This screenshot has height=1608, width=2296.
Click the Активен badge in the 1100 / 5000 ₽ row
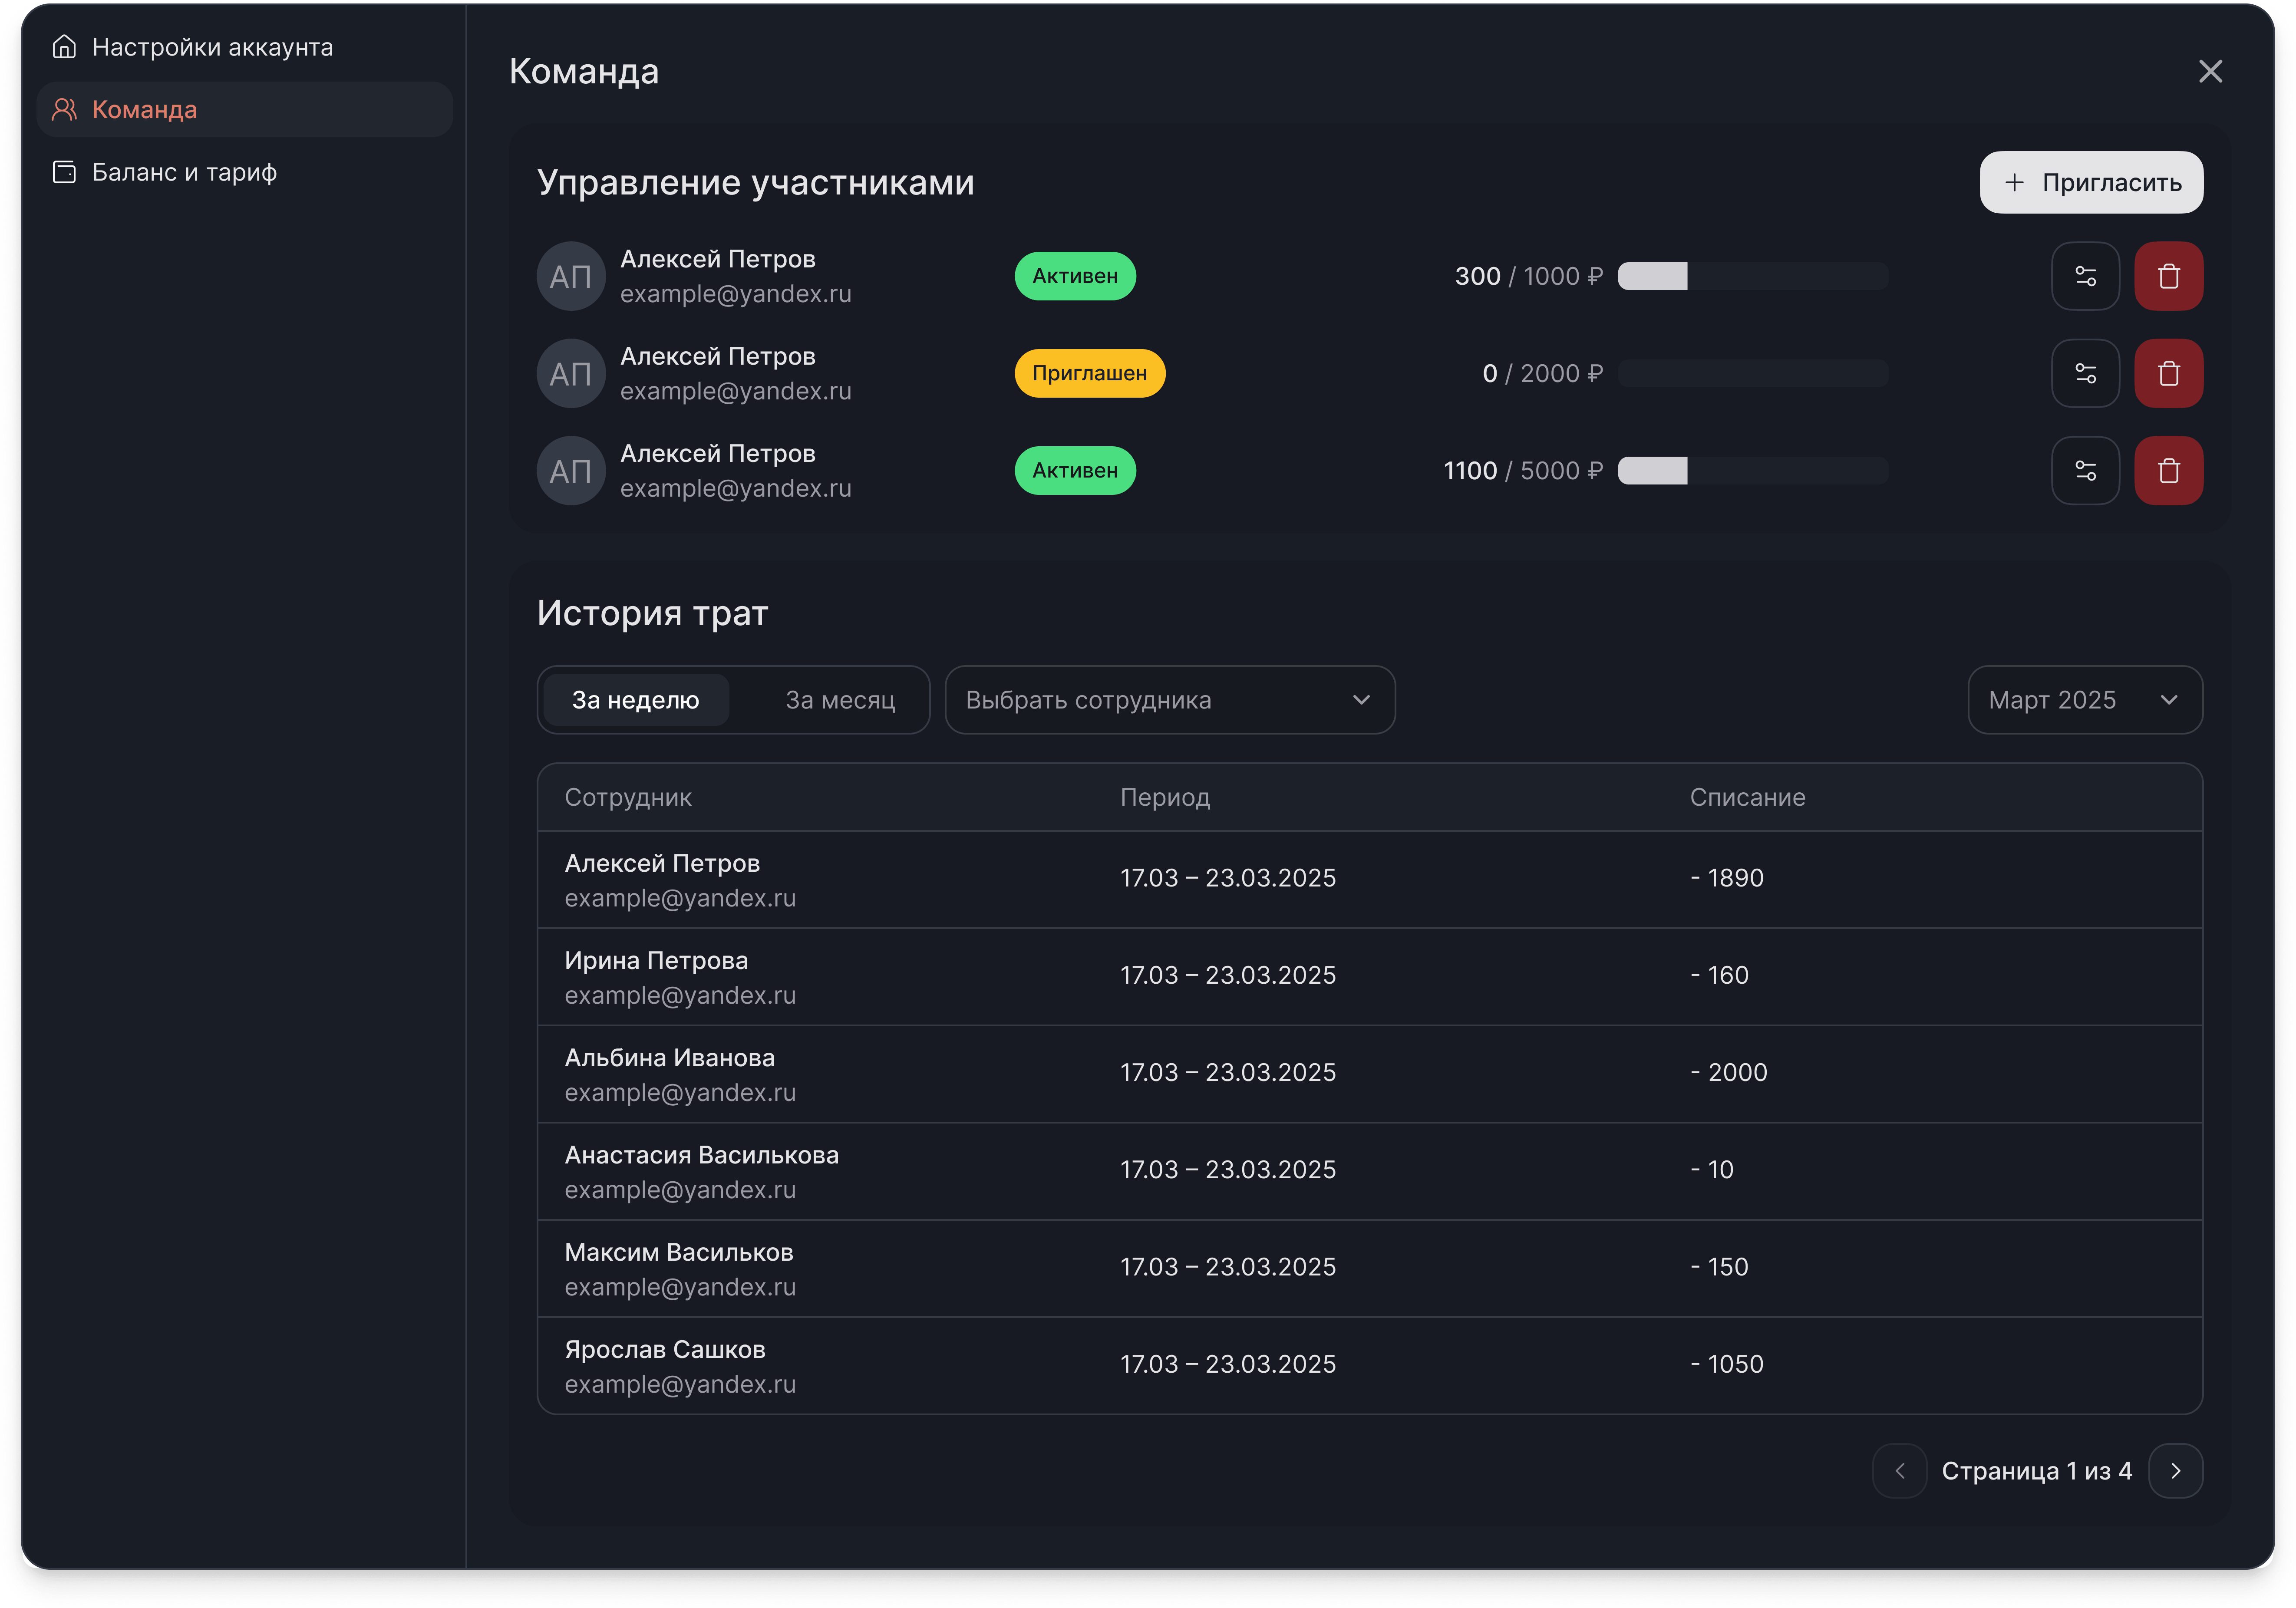(1075, 470)
